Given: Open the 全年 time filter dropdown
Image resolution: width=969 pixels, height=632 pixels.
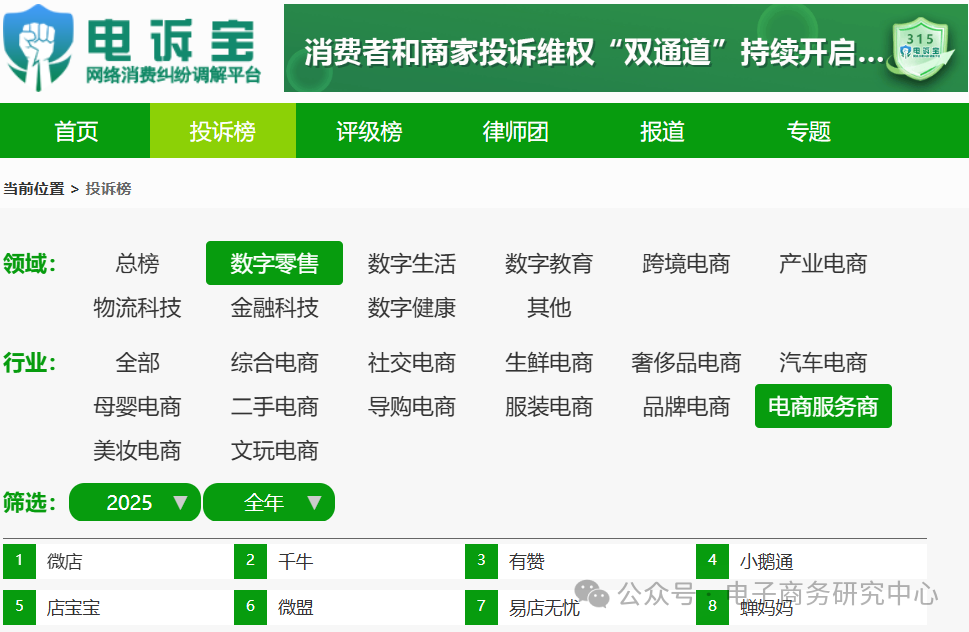Looking at the screenshot, I should point(269,502).
